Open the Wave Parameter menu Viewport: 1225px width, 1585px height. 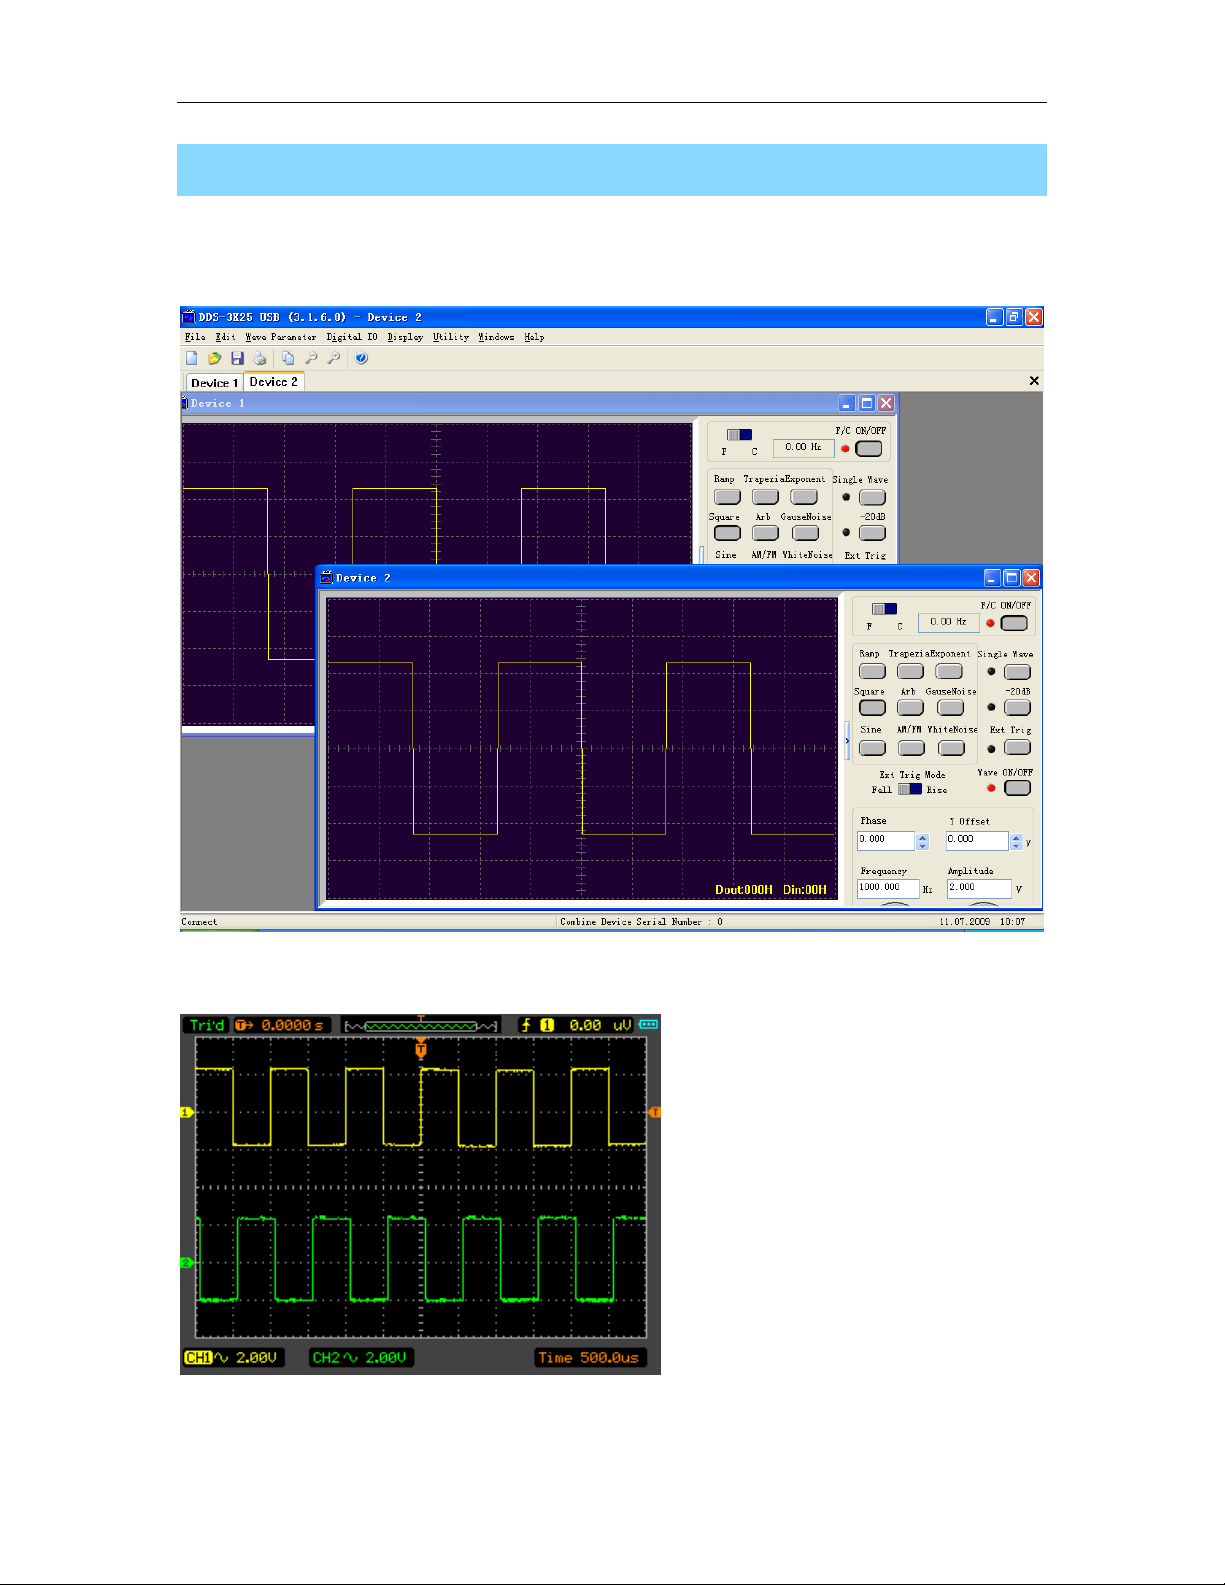click(x=280, y=337)
